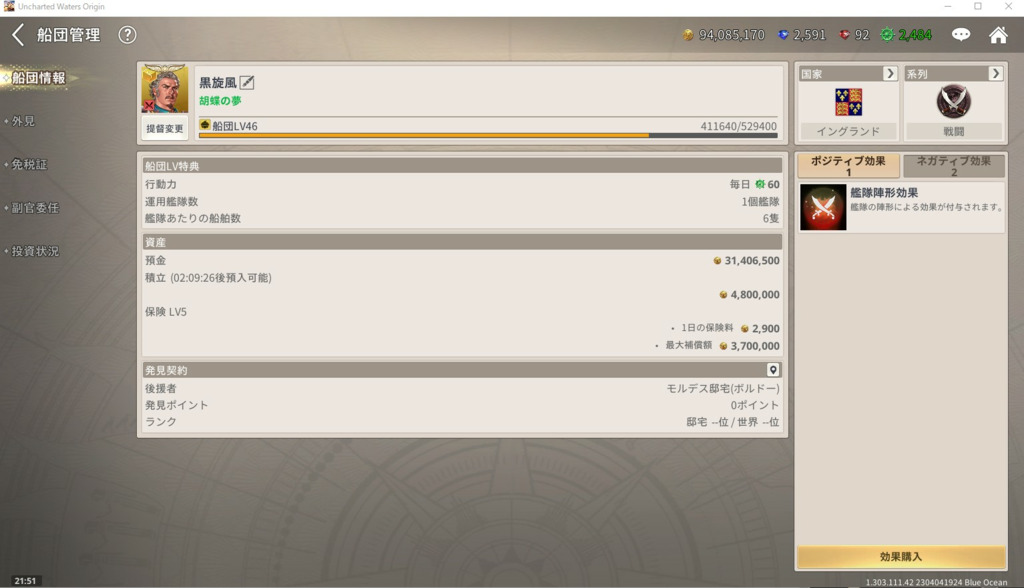Click the deposit amount 31,406,500
Viewport: 1024px width, 588px height.
point(752,260)
